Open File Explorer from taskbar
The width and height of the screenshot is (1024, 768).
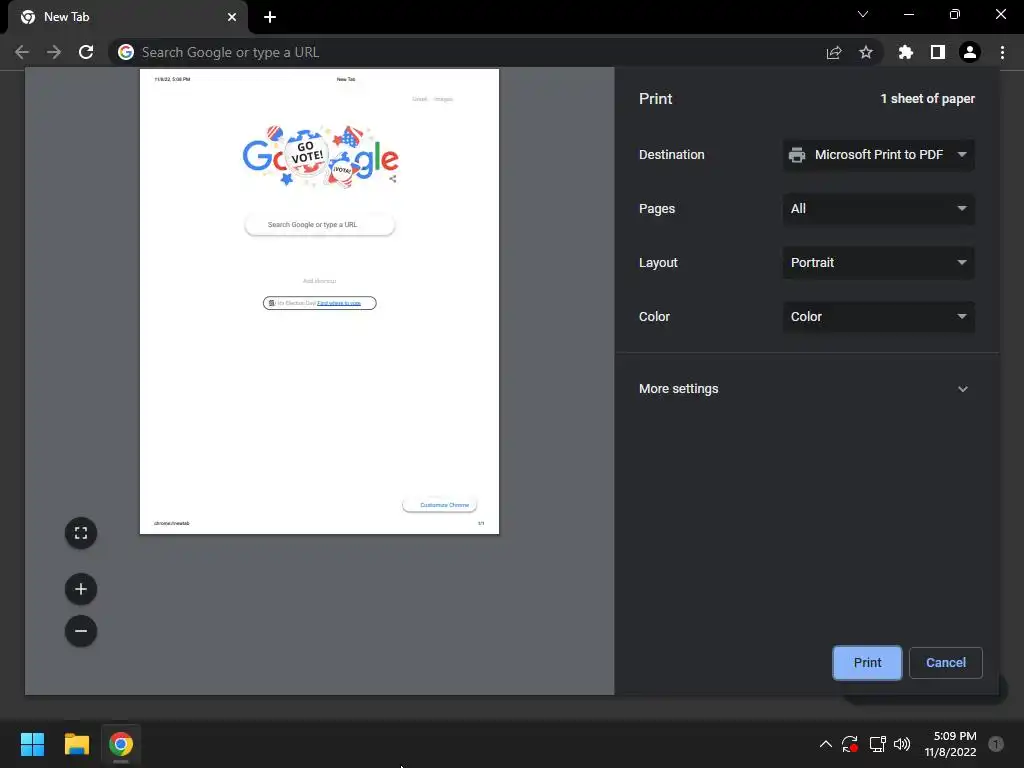click(76, 744)
